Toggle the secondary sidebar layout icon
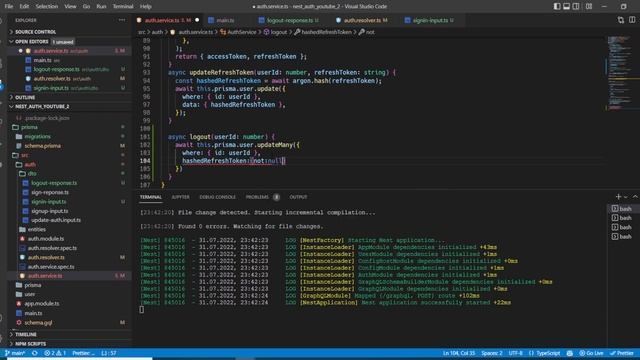The height and width of the screenshot is (360, 640). tap(576, 7)
